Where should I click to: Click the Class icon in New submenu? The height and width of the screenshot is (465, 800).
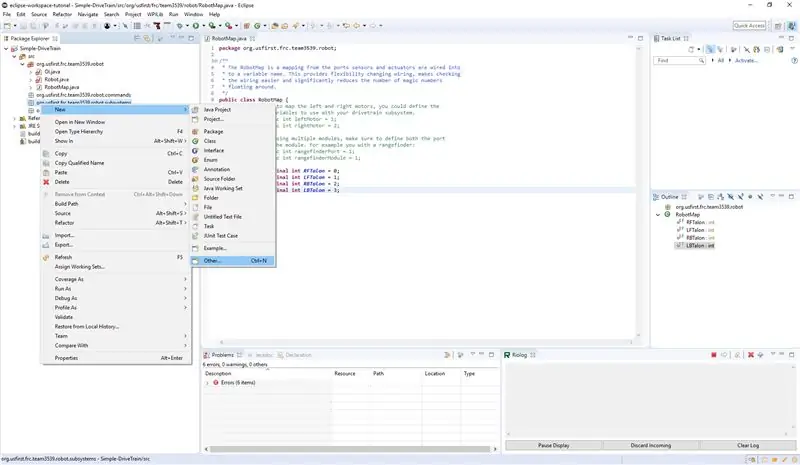[x=195, y=141]
